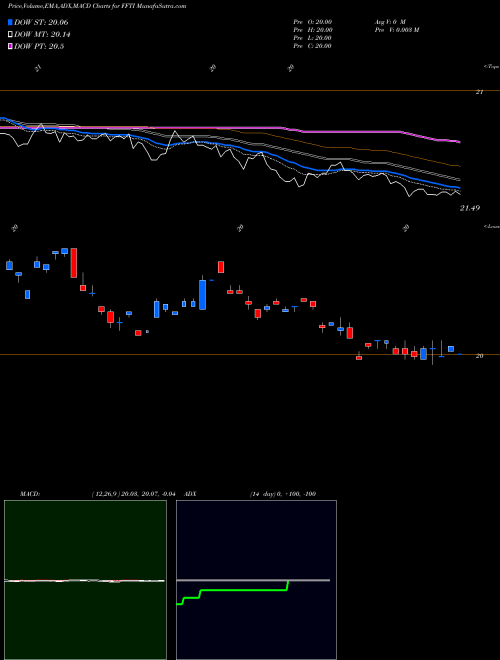Viewport: 500px width, 660px height.
Task: Click the 21.49 value label
Action: pyautogui.click(x=470, y=208)
